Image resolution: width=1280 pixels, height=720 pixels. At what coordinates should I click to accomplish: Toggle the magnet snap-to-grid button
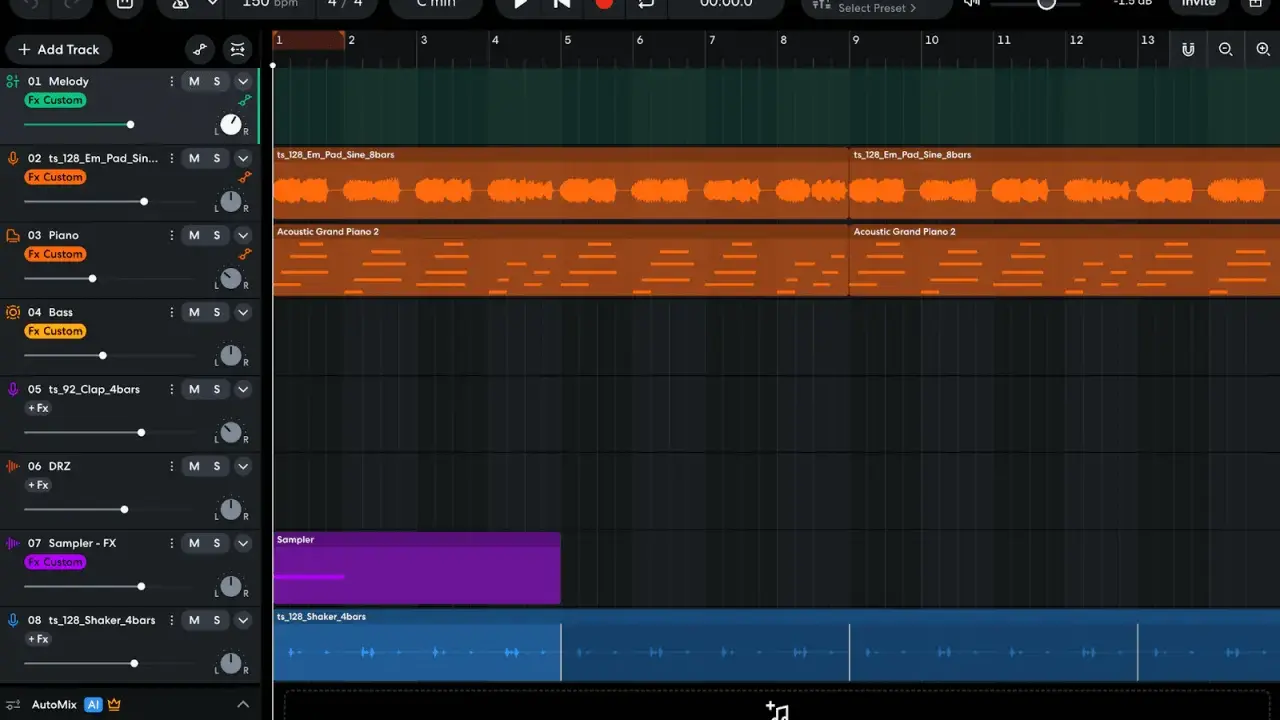(1188, 49)
